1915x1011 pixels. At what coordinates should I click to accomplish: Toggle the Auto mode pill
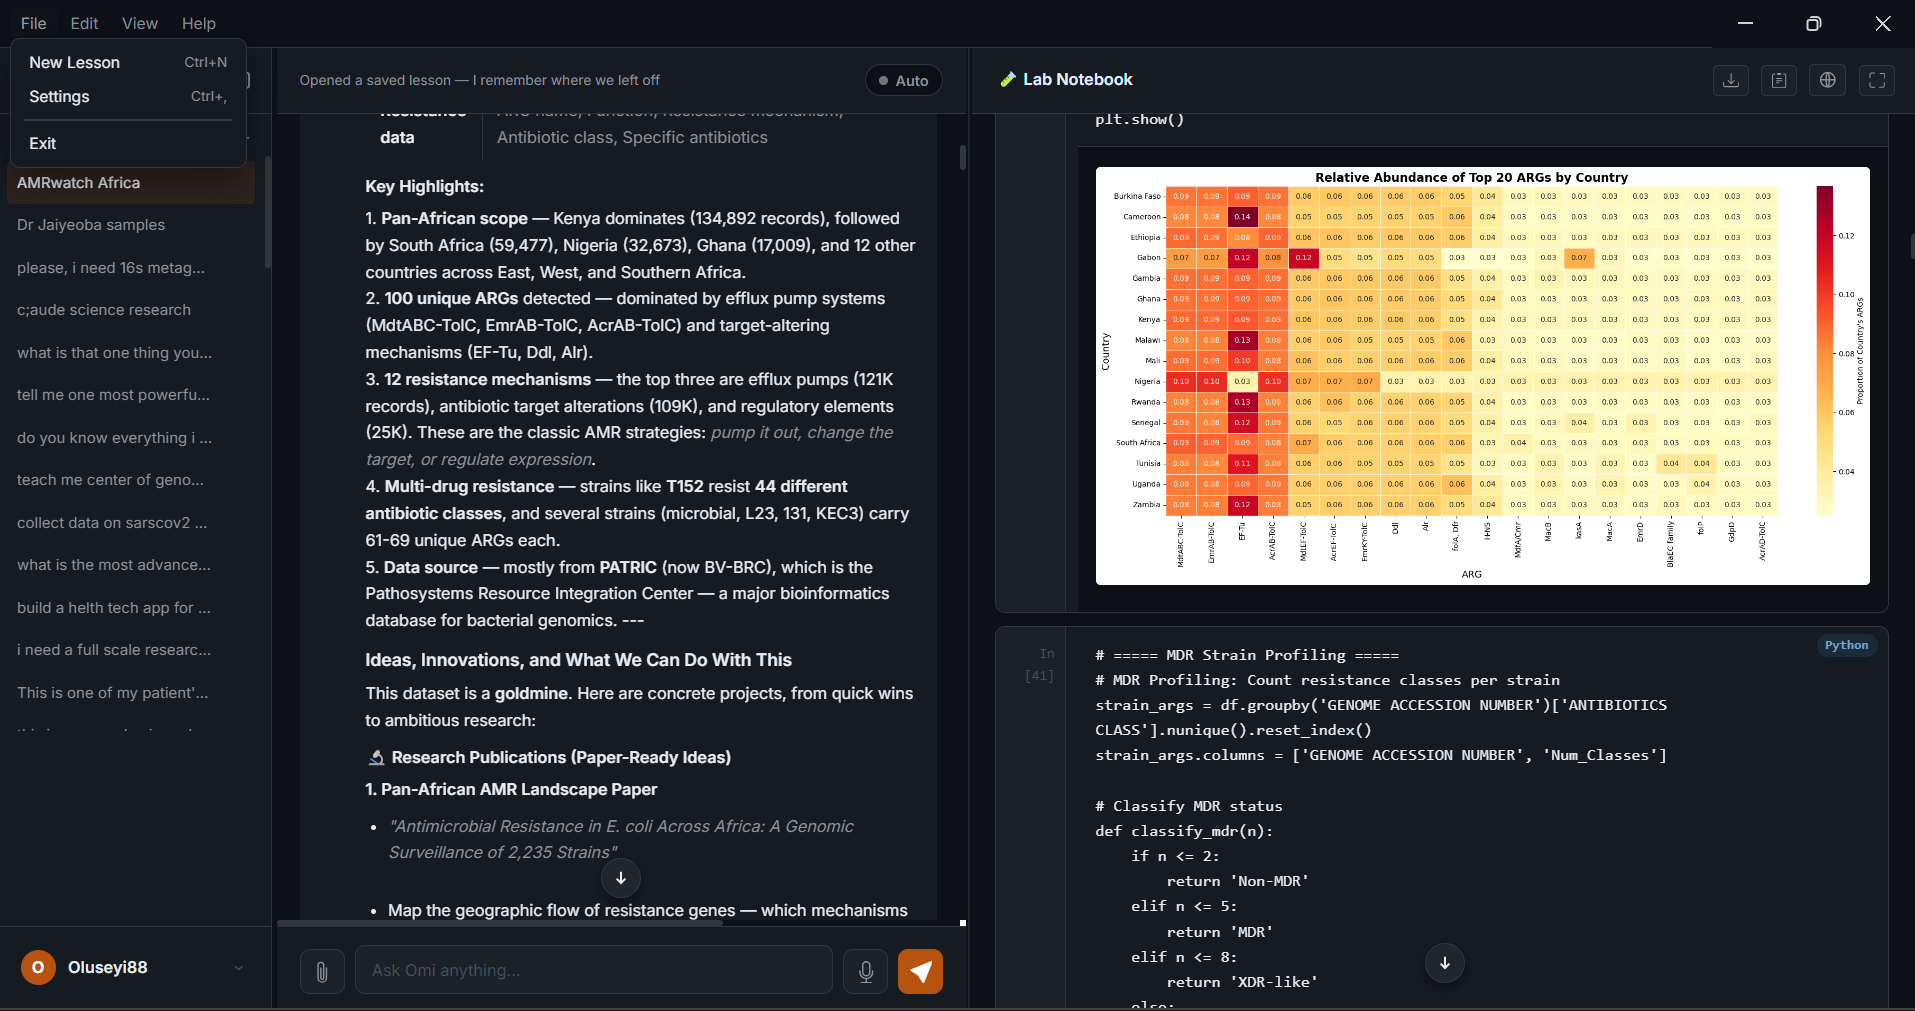(x=904, y=81)
